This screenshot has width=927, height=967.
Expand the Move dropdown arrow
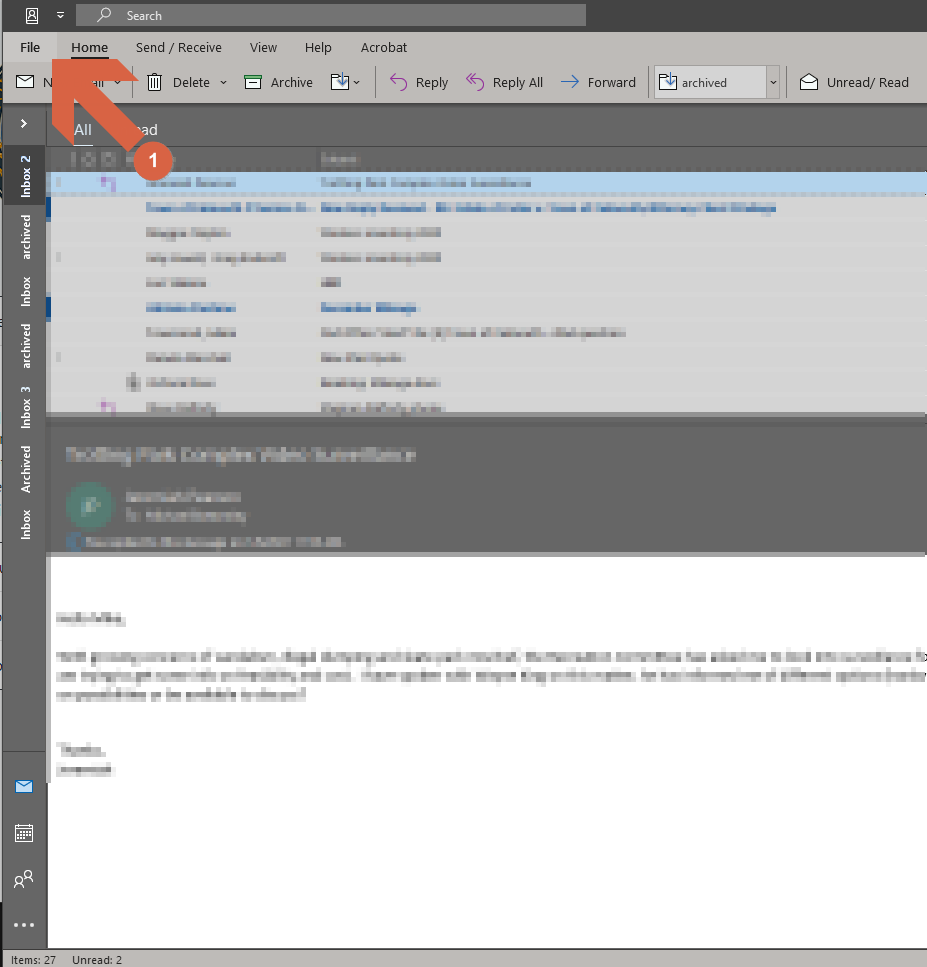tap(356, 83)
